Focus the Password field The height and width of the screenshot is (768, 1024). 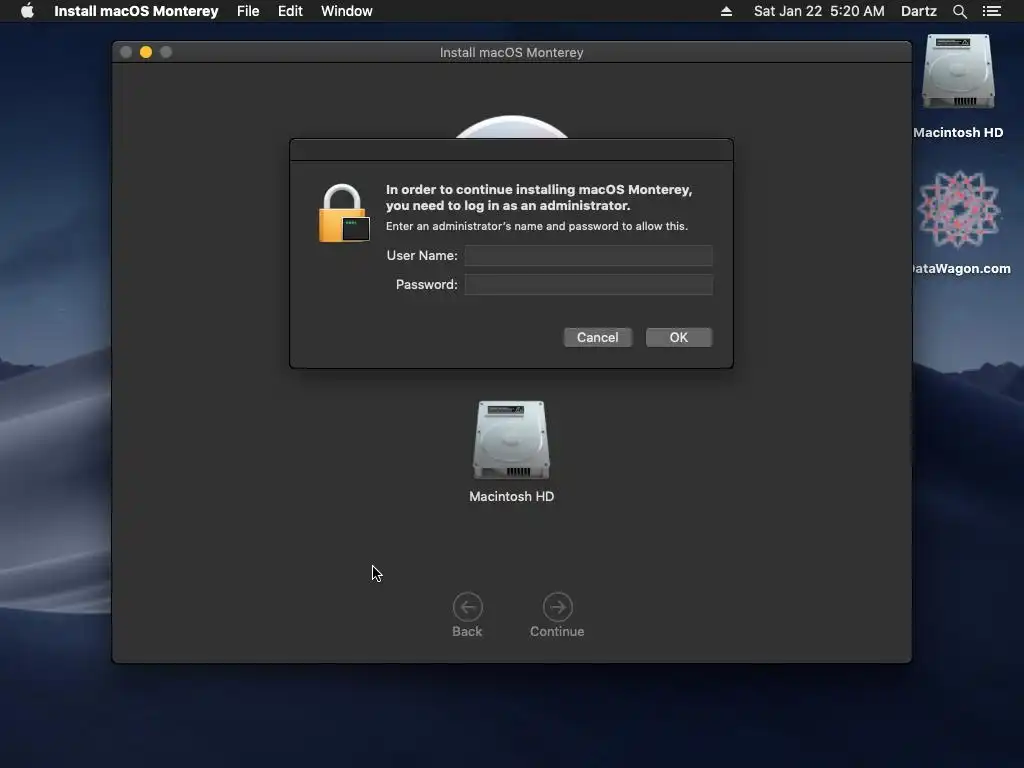588,284
